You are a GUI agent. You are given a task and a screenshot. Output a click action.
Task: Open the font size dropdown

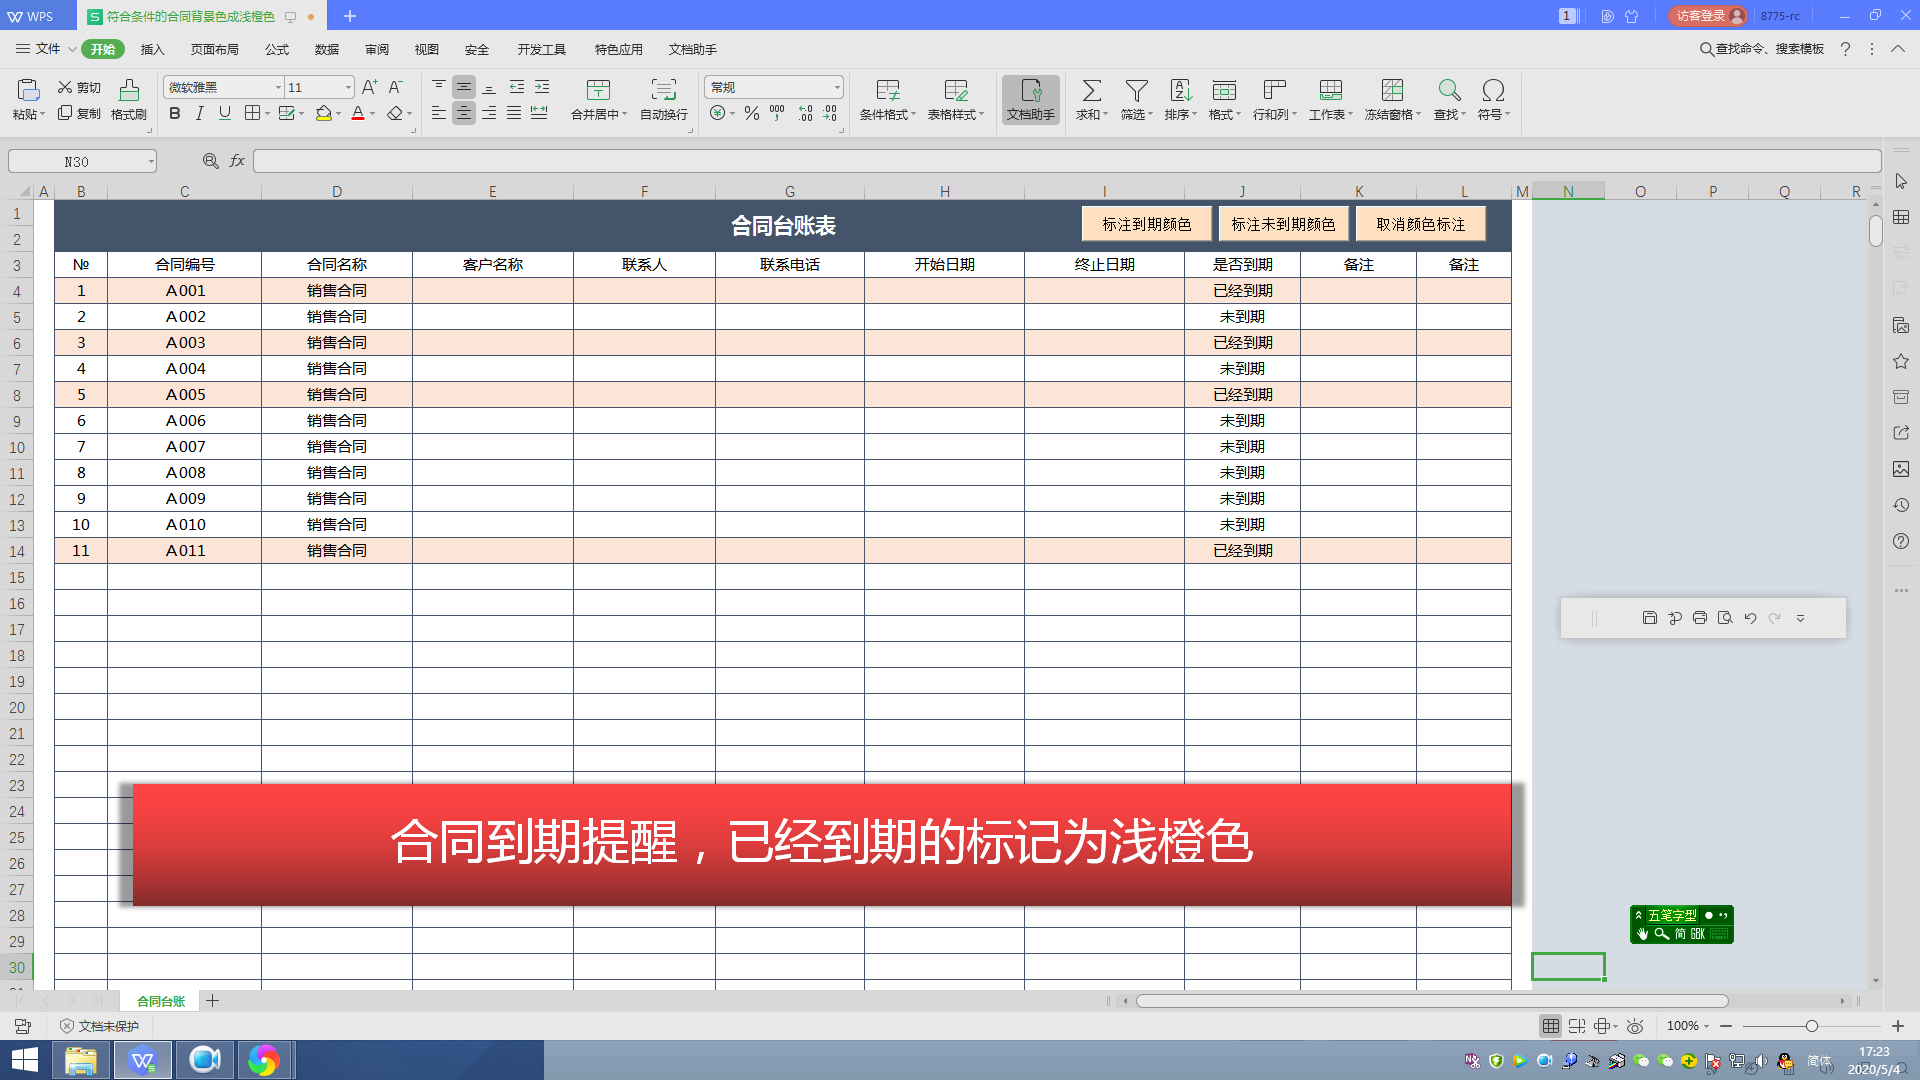tap(348, 88)
